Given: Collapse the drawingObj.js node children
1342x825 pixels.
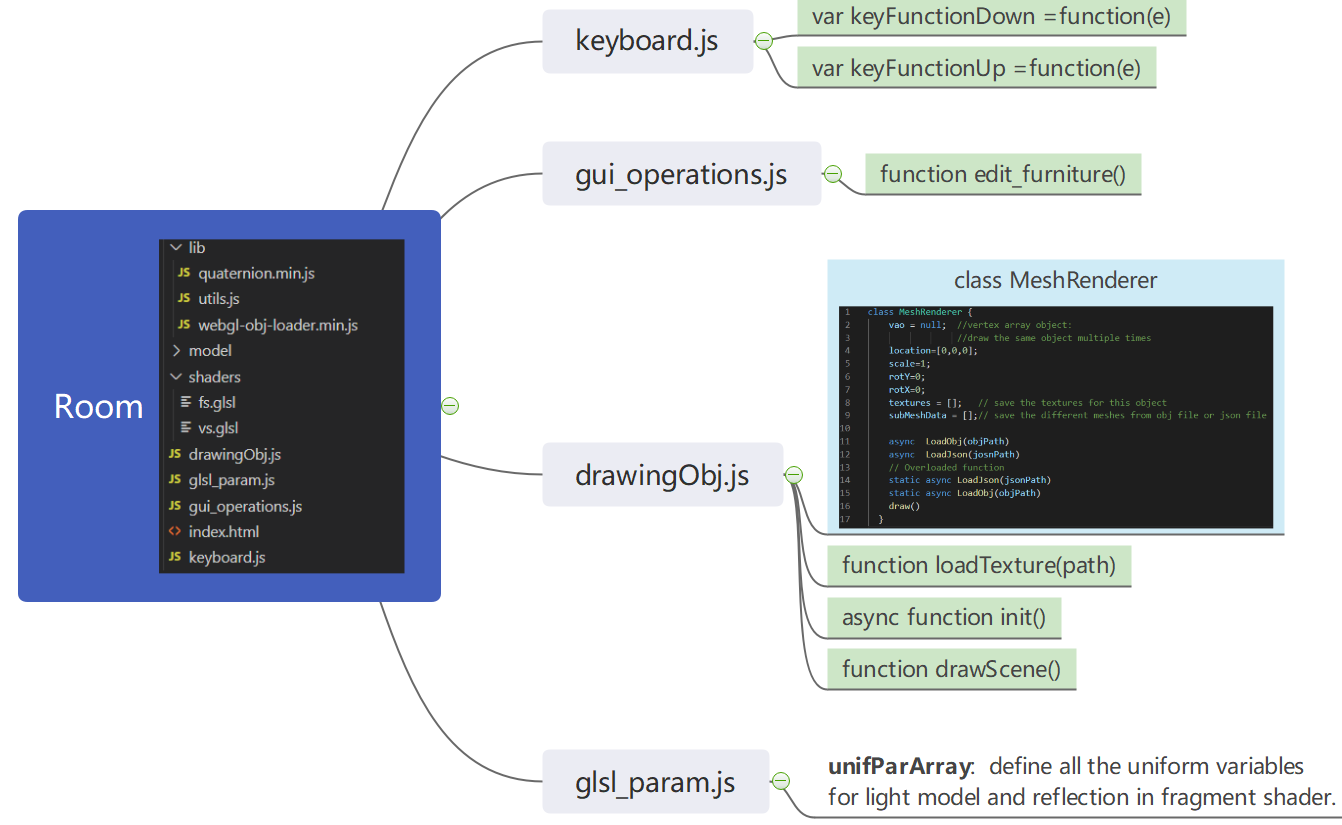Looking at the screenshot, I should [x=794, y=475].
